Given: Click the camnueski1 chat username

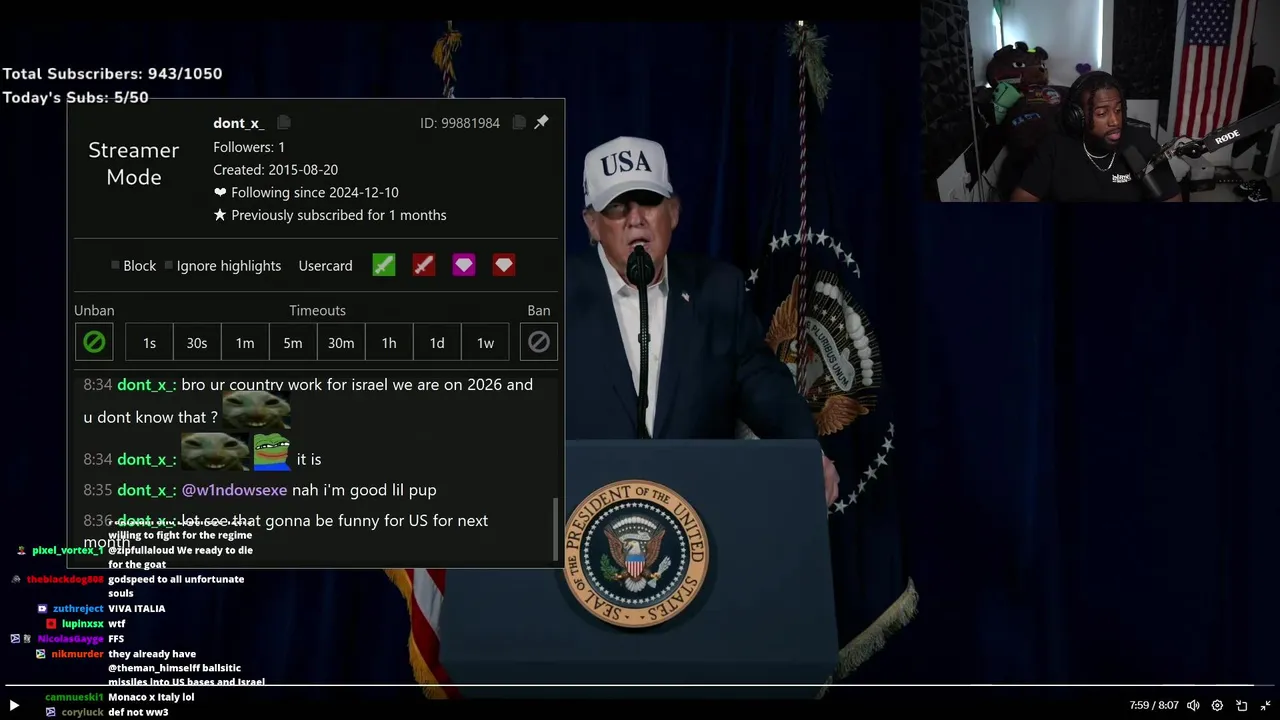Looking at the screenshot, I should click(74, 697).
